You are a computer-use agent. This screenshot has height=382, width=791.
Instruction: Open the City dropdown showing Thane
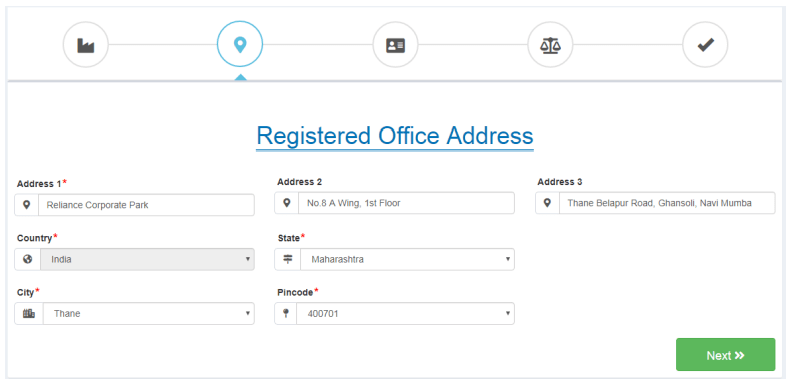[149, 313]
